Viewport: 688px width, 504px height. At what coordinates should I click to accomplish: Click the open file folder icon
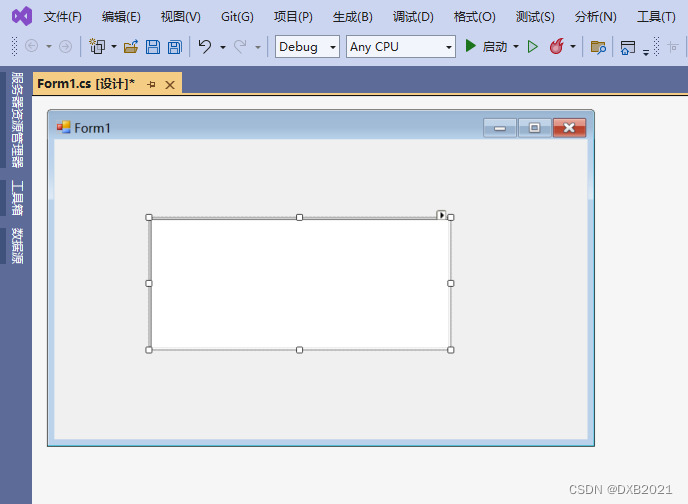tap(131, 46)
